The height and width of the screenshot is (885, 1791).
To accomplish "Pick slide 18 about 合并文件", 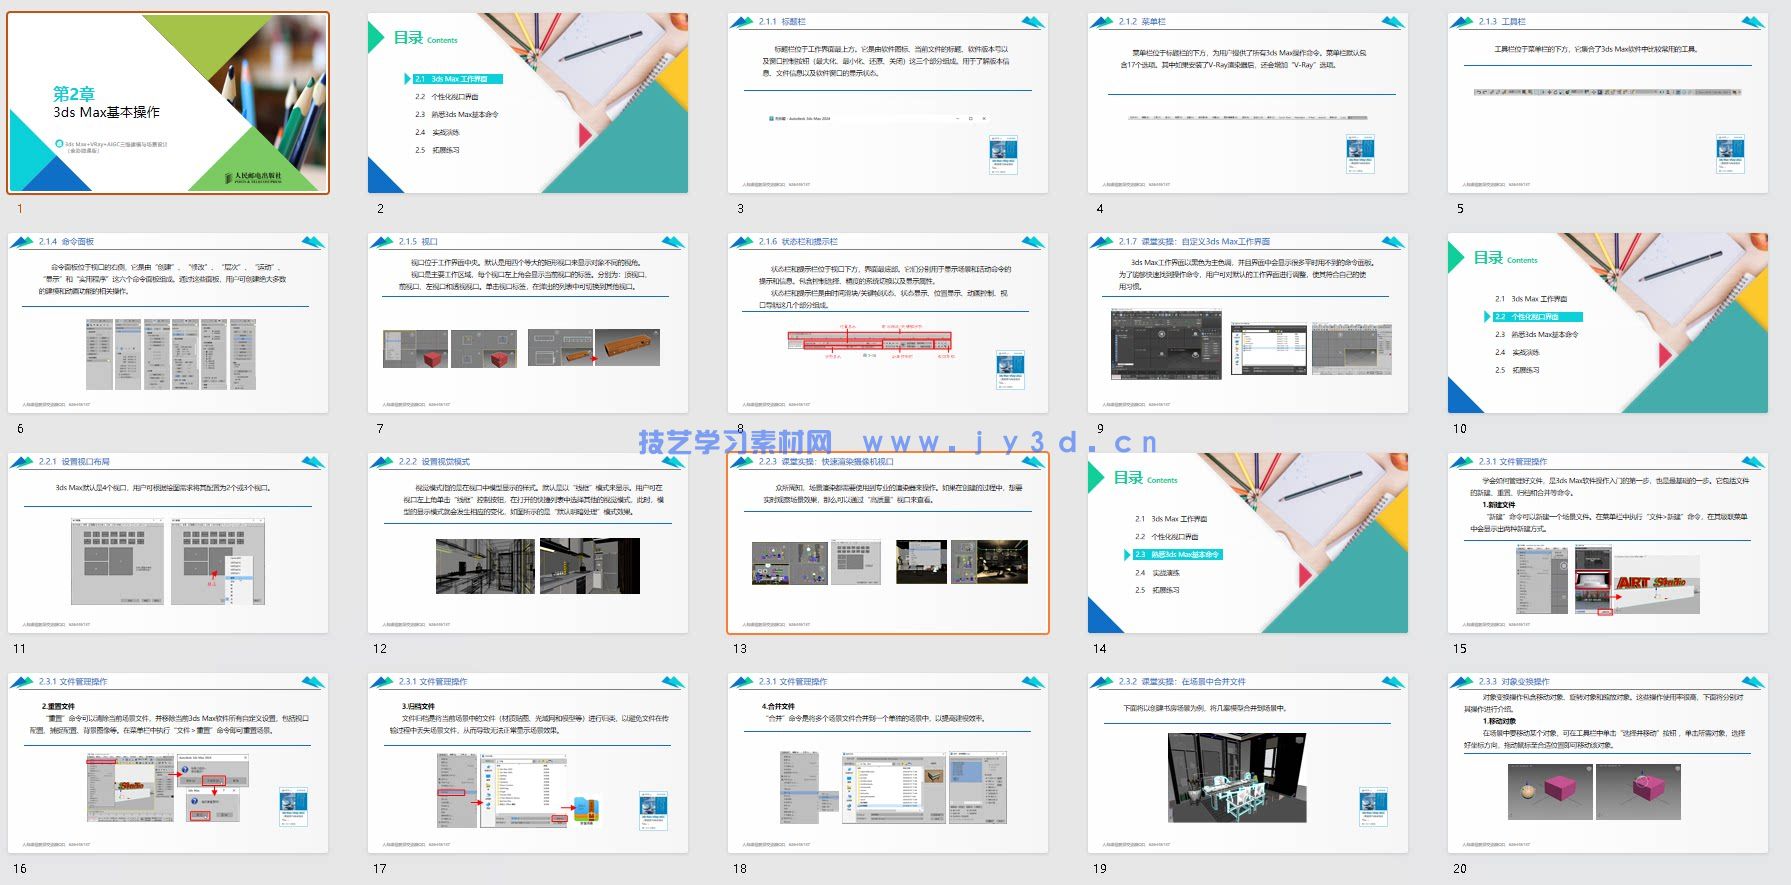I will point(888,763).
